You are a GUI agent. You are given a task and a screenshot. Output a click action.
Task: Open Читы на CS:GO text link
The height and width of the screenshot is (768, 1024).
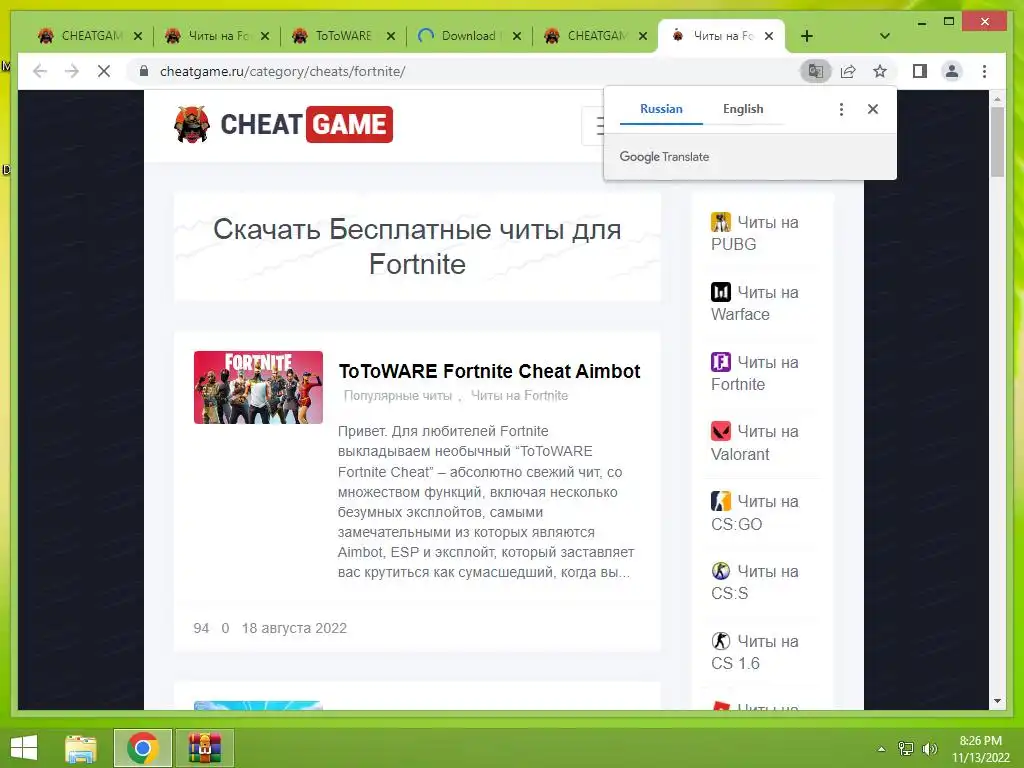pos(755,513)
